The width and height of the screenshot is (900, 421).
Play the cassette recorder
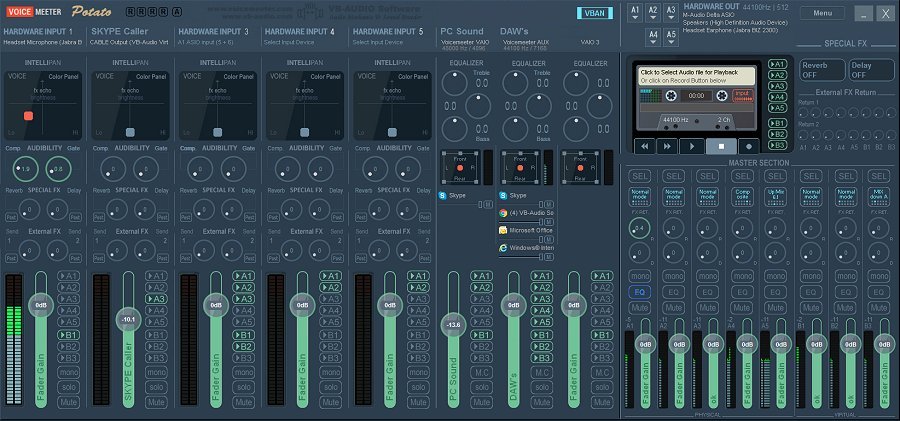click(692, 146)
